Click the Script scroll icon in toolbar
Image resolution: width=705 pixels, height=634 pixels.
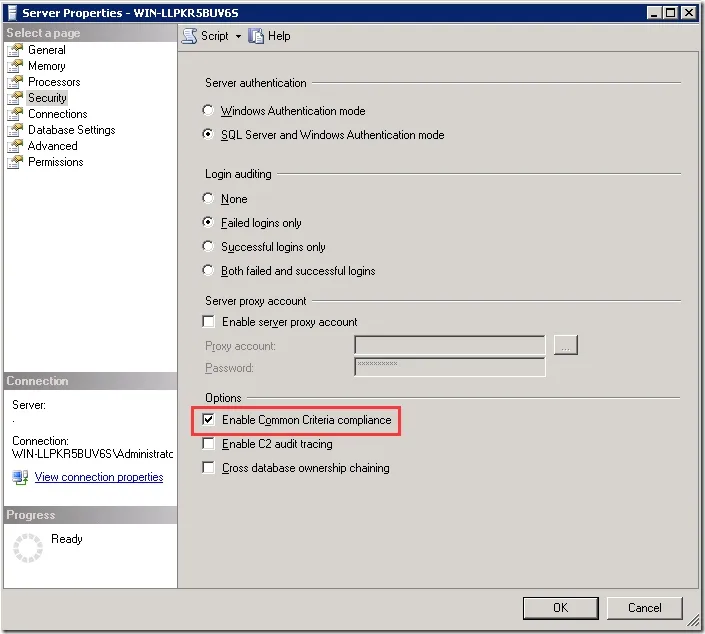(x=189, y=36)
